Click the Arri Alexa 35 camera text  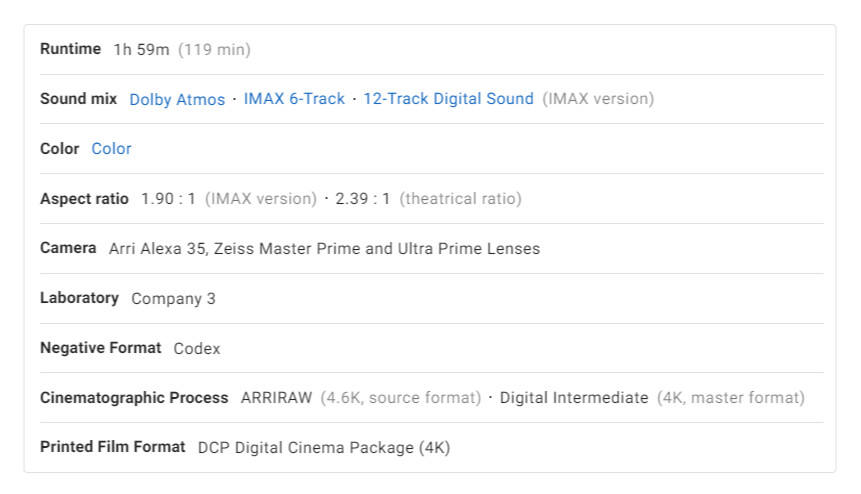coord(157,249)
